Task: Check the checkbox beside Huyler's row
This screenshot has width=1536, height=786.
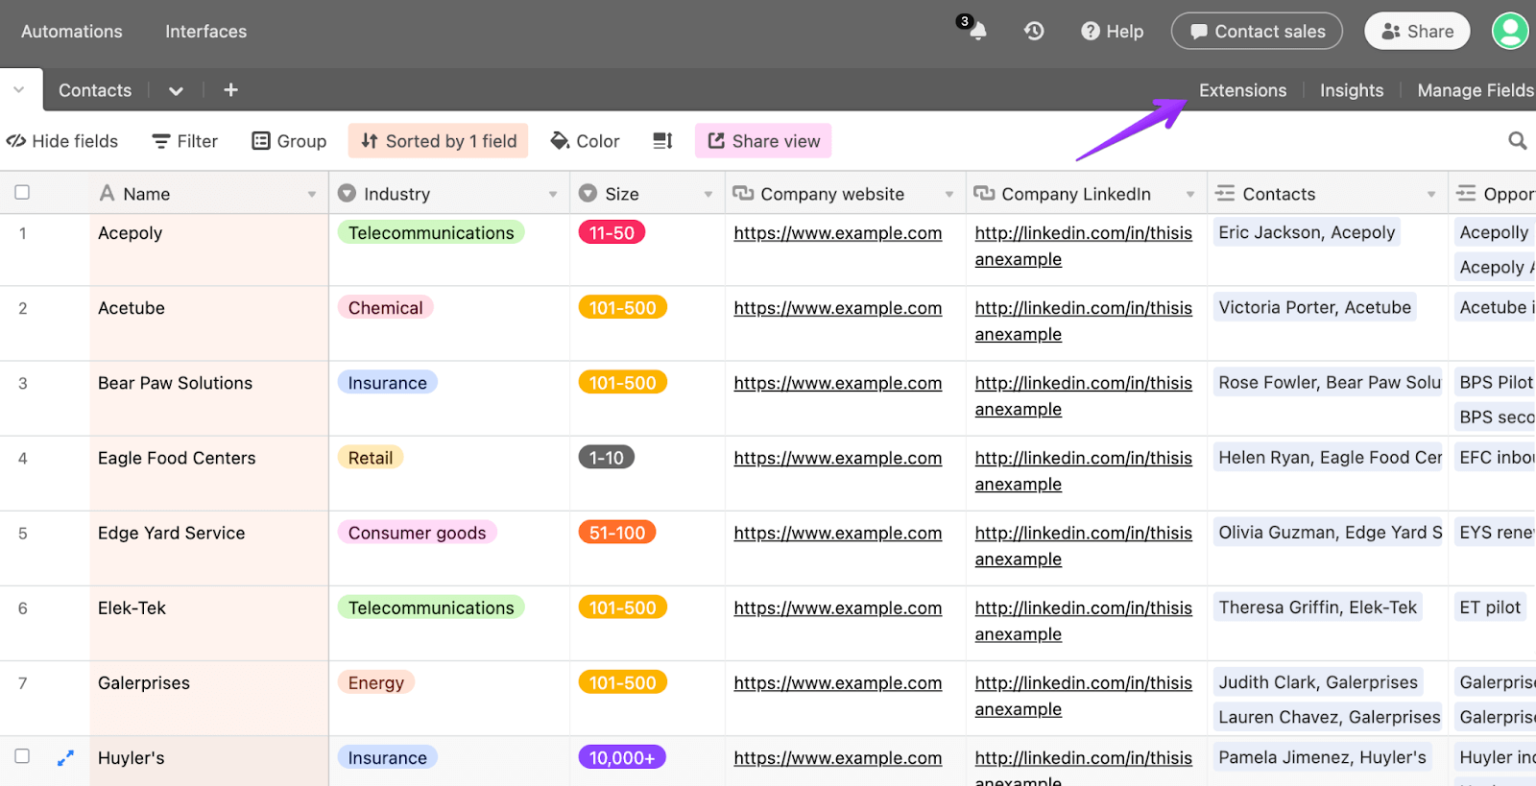Action: pos(22,758)
